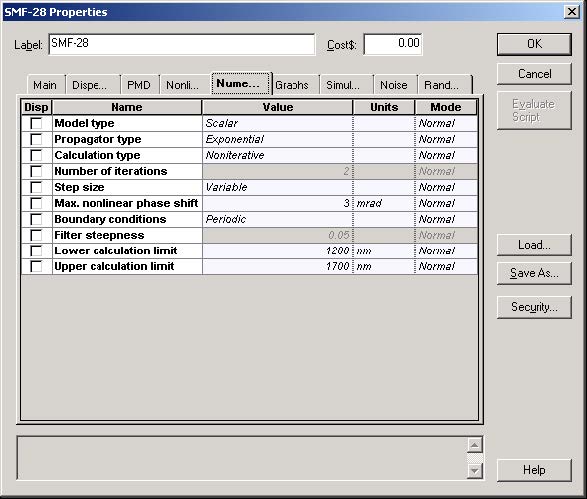Click the Cancel button
The image size is (587, 499).
tap(534, 74)
